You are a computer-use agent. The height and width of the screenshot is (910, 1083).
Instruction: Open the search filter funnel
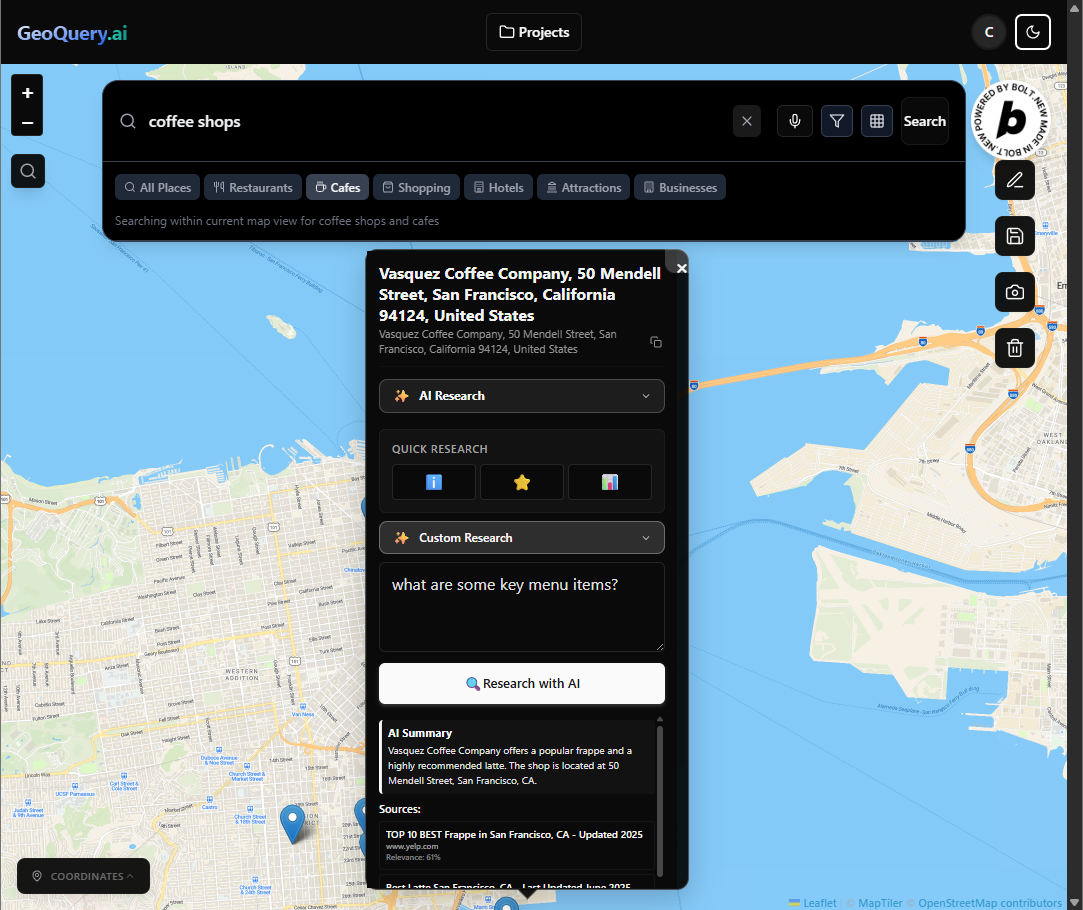[x=836, y=122]
